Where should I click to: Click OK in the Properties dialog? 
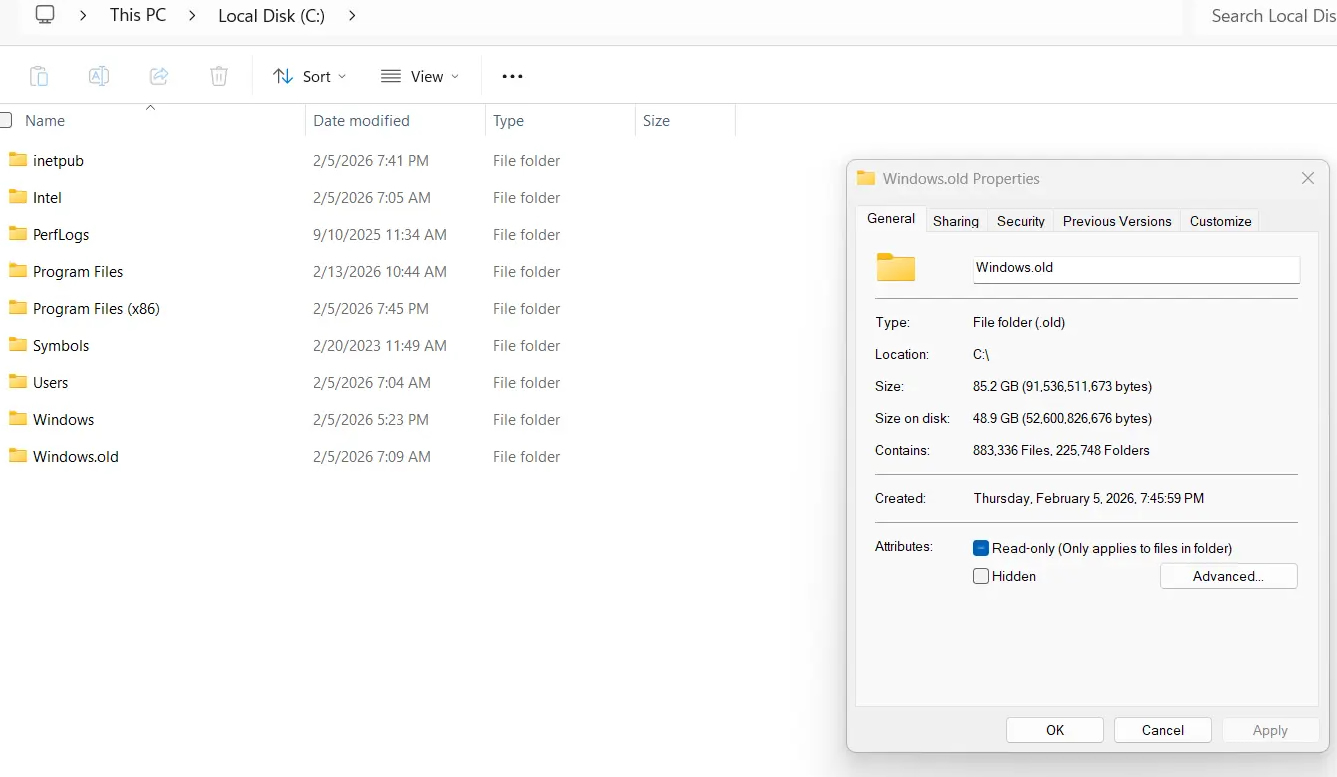1055,730
